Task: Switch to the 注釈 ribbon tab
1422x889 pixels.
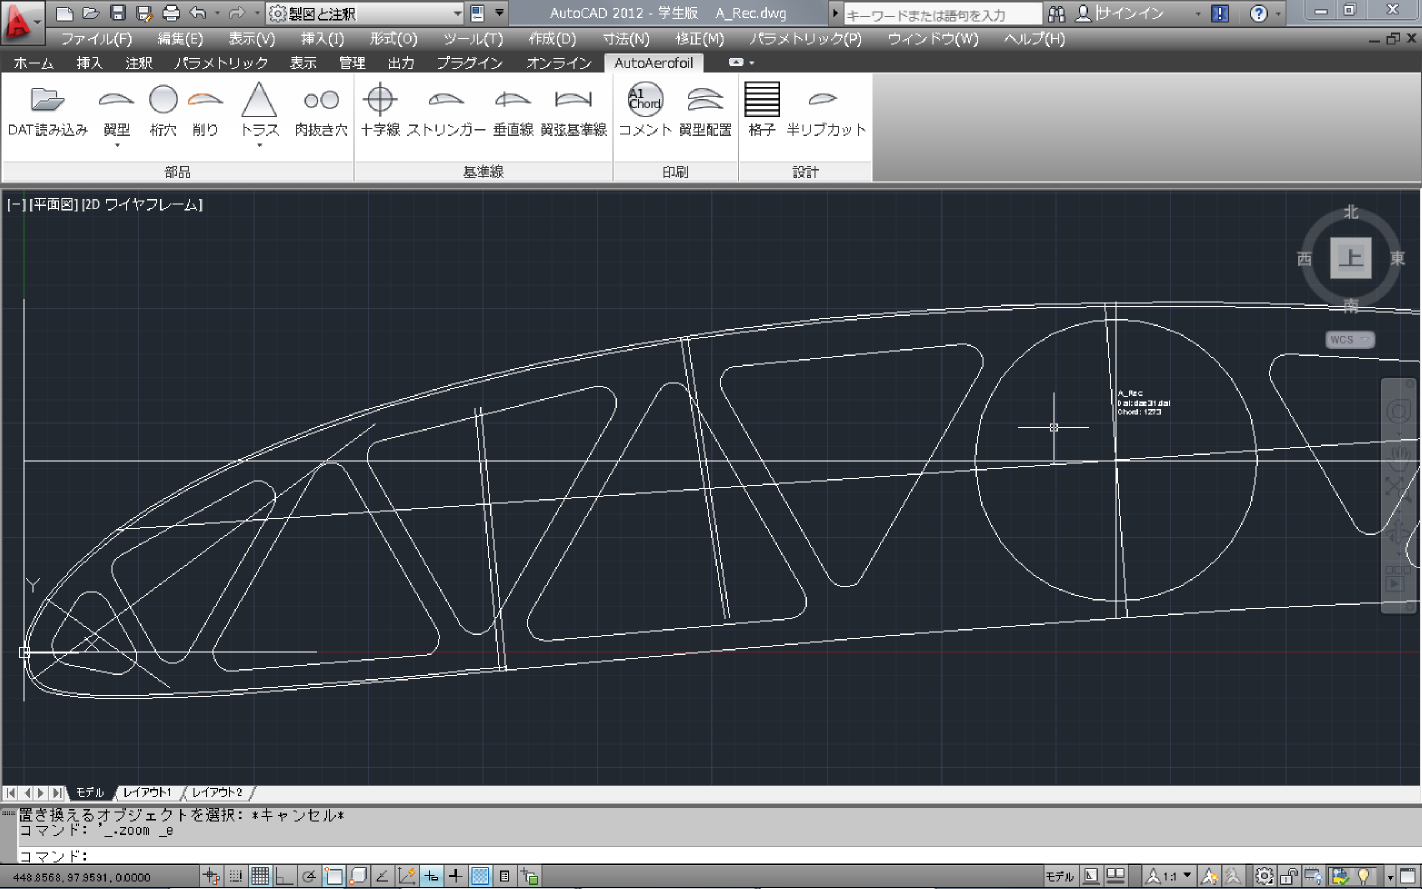Action: click(139, 62)
